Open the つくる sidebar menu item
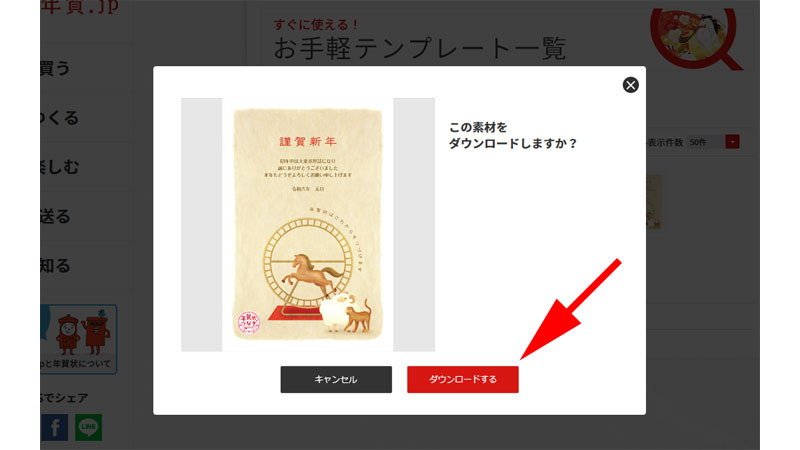Viewport: 800px width, 450px height. (60, 117)
